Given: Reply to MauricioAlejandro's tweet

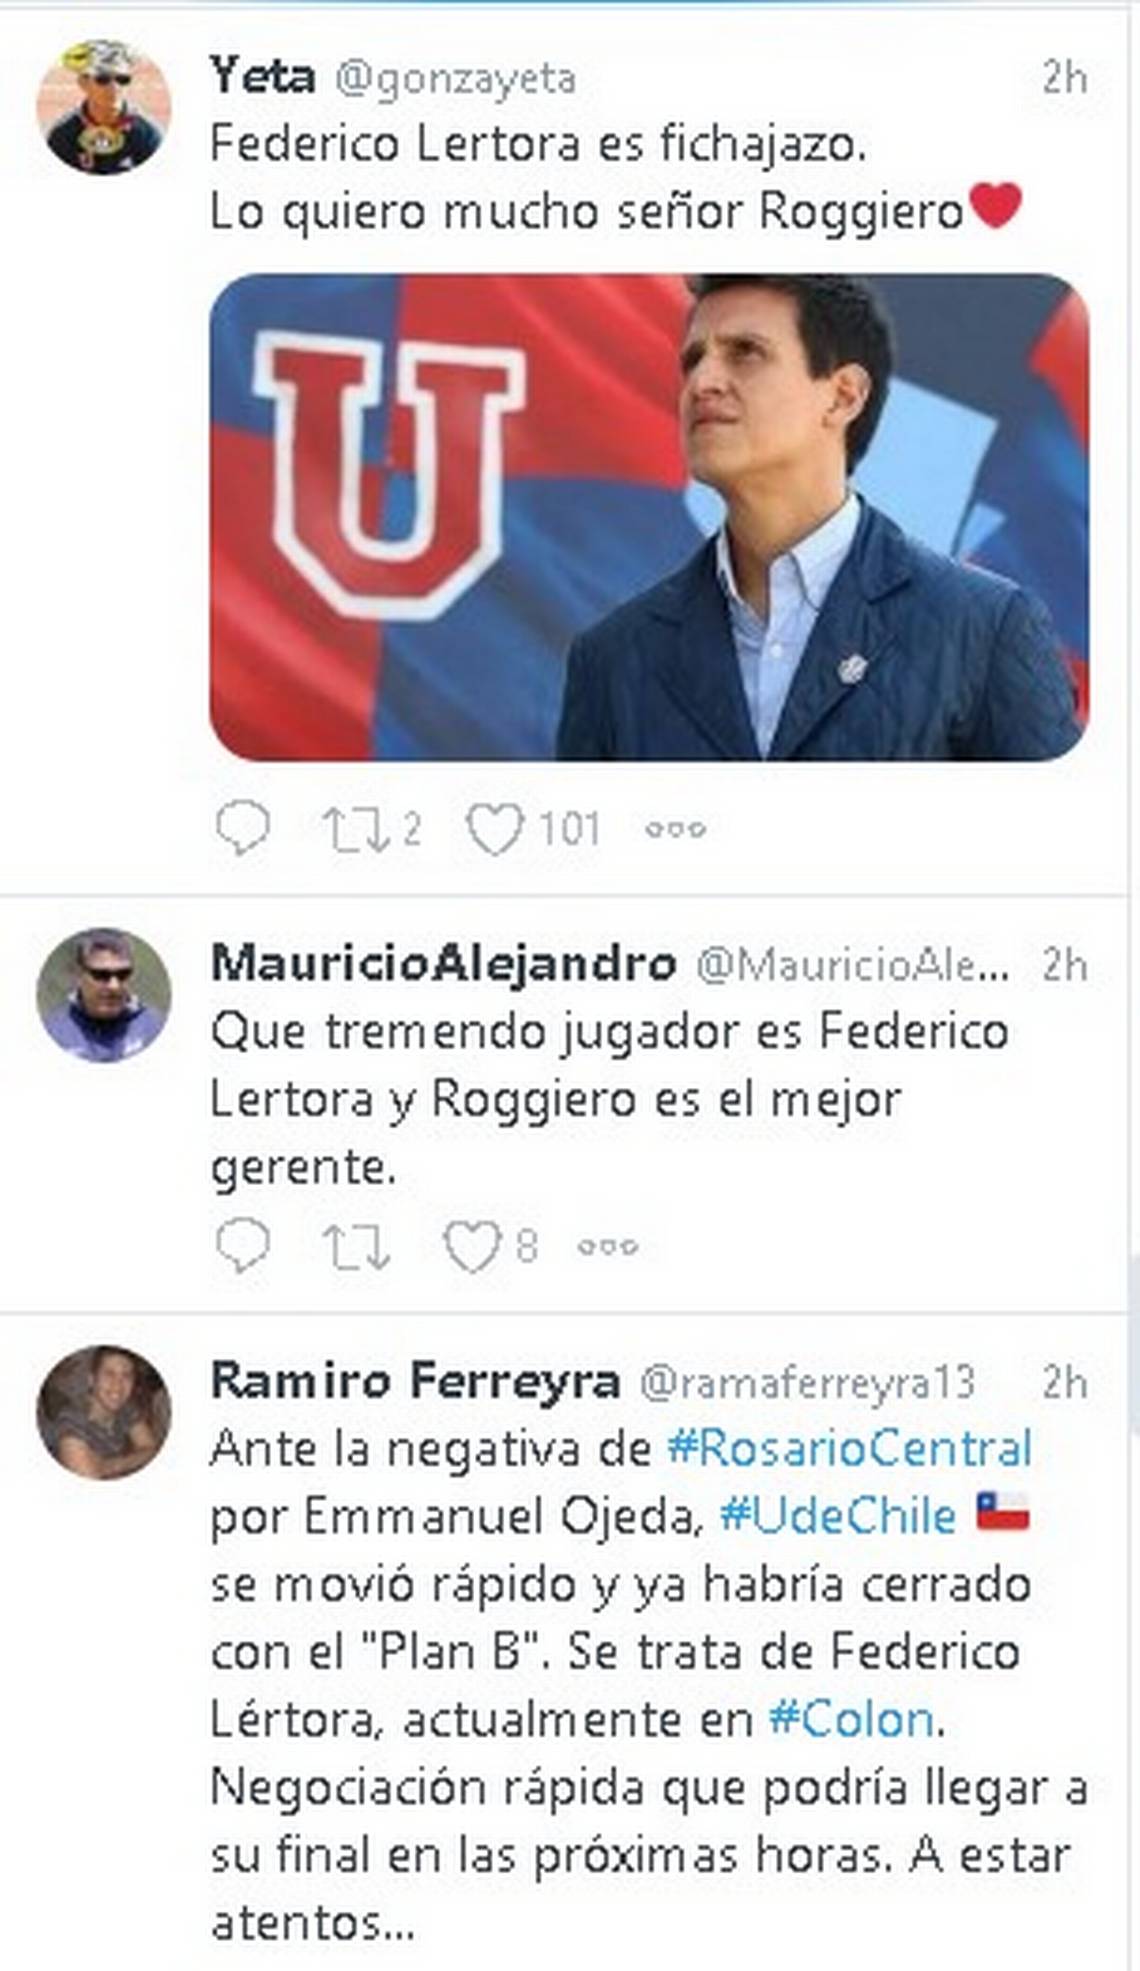Looking at the screenshot, I should (243, 1245).
